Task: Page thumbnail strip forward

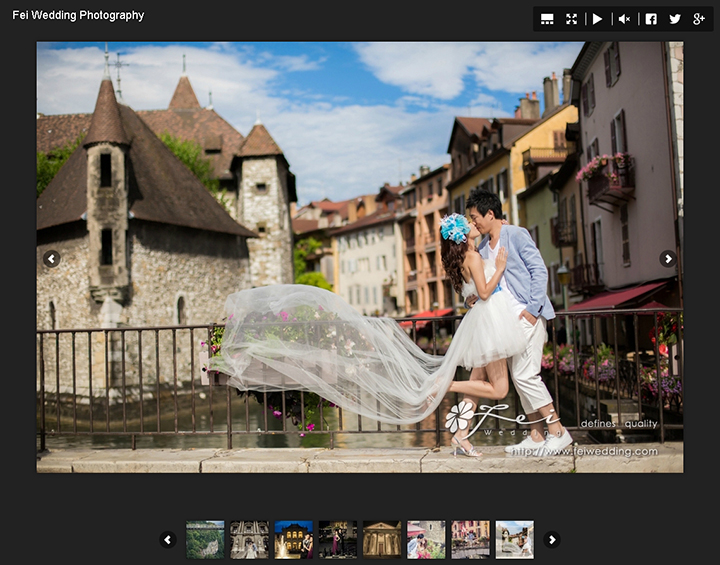Action: pyautogui.click(x=552, y=539)
